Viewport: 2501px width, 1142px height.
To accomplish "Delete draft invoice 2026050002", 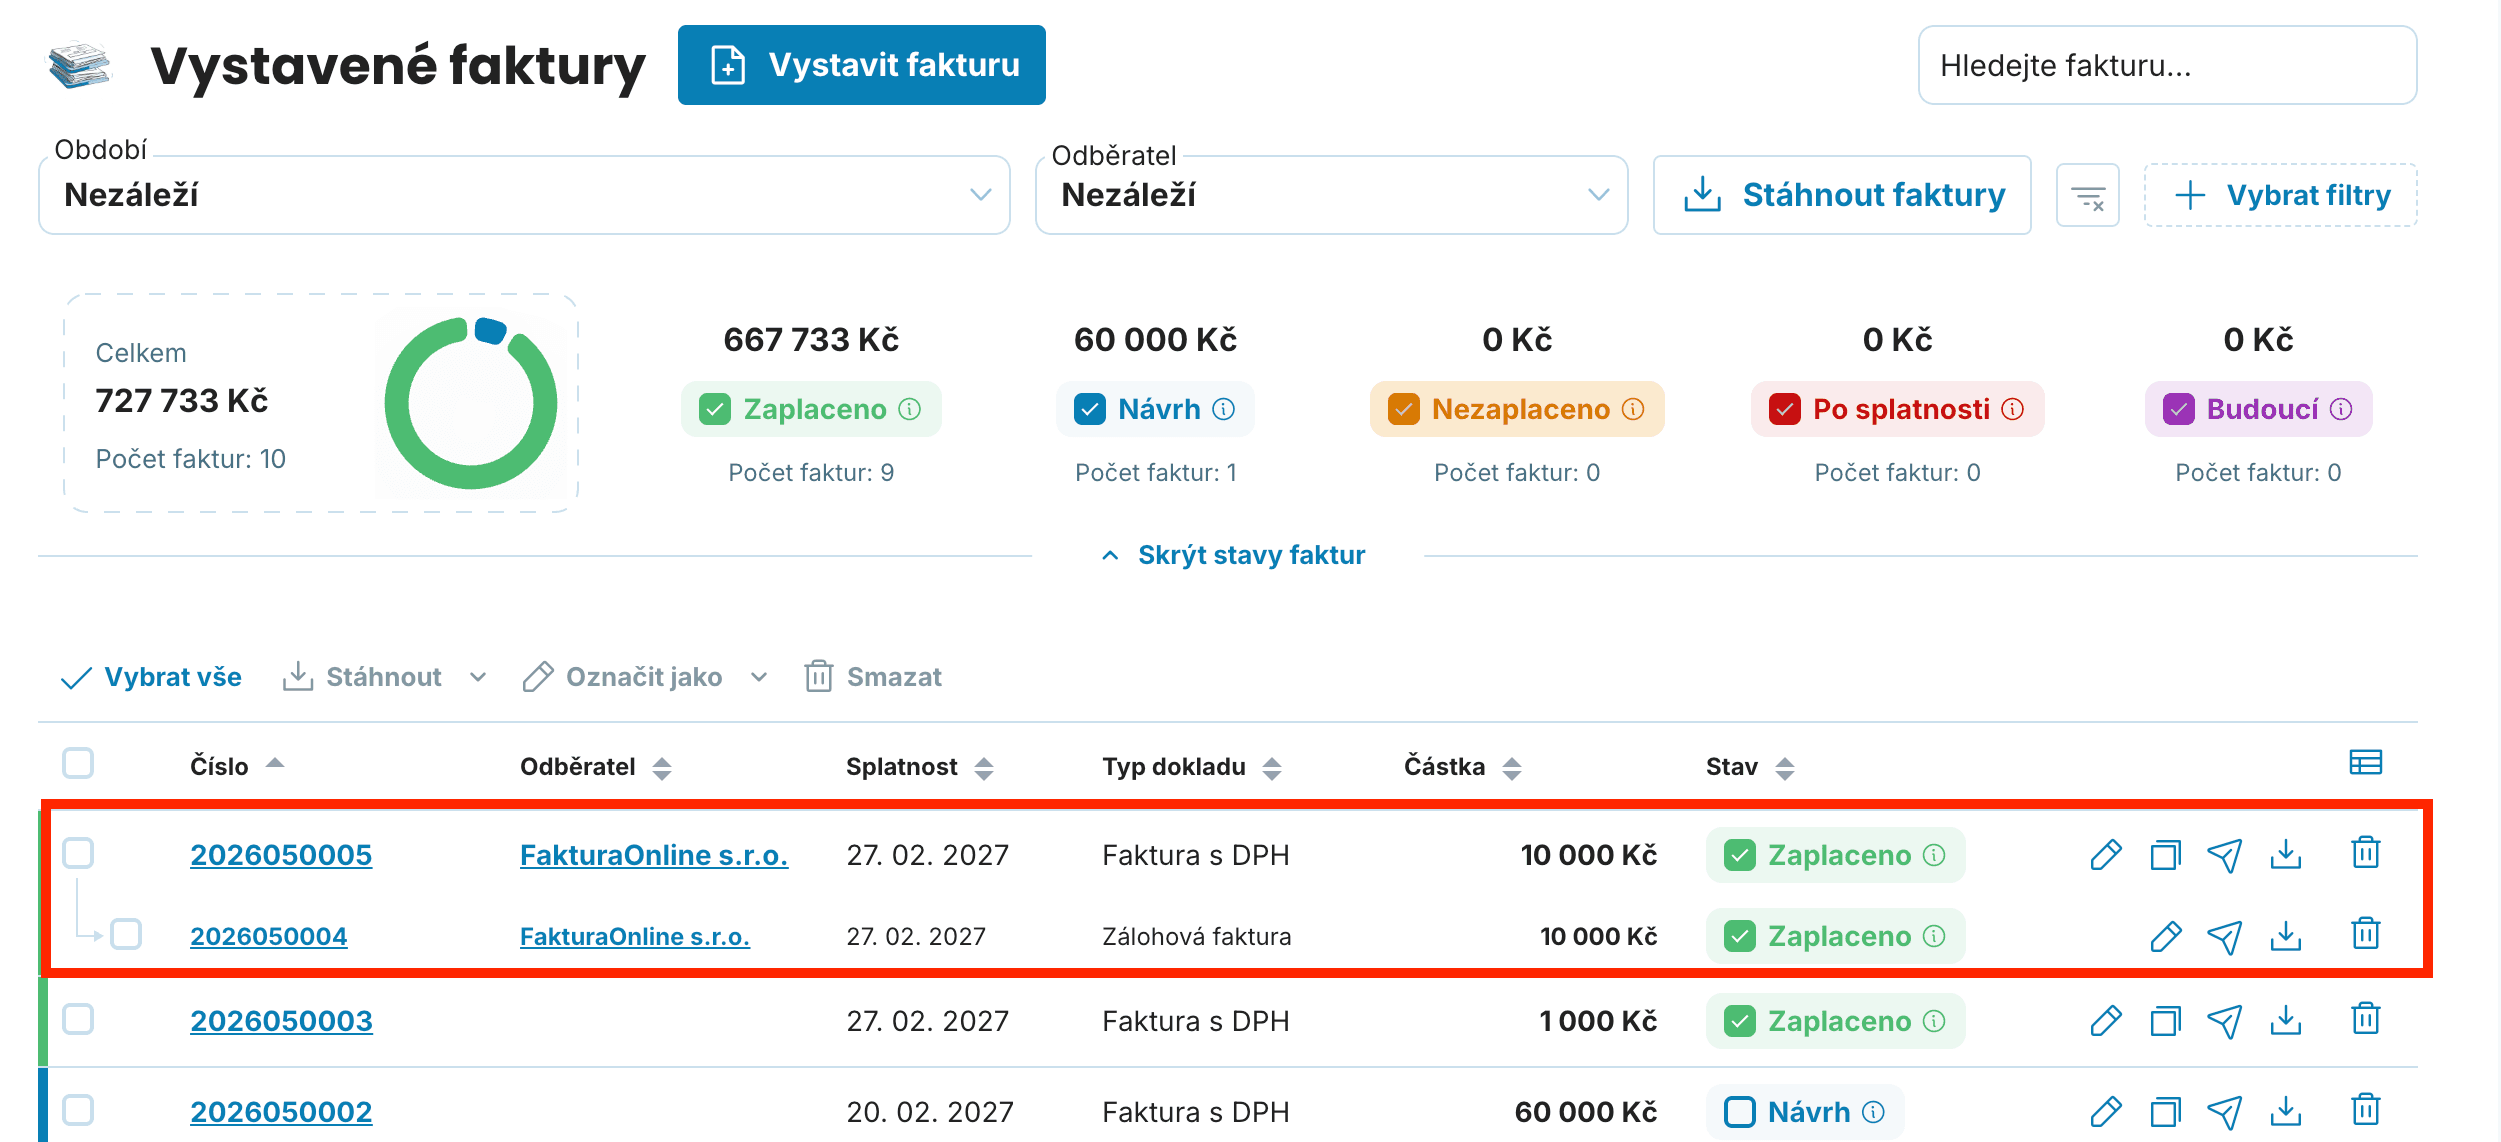I will [x=2366, y=1110].
